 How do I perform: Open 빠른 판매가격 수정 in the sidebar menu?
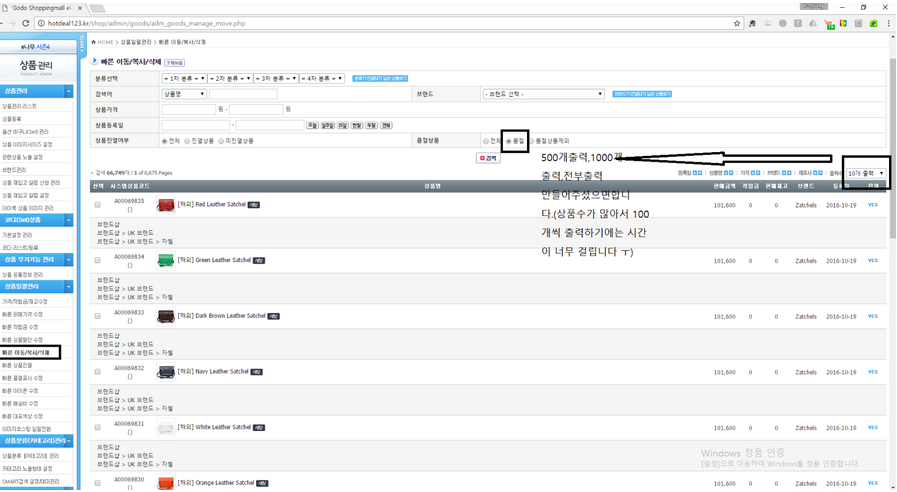pos(22,314)
